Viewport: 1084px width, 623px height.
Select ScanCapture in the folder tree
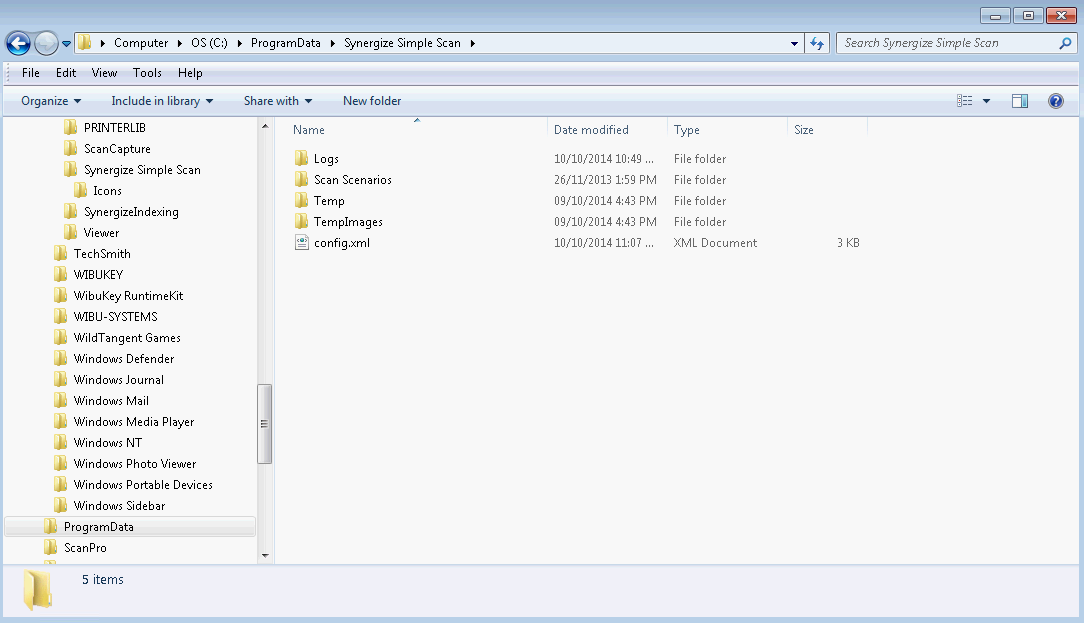(x=117, y=149)
